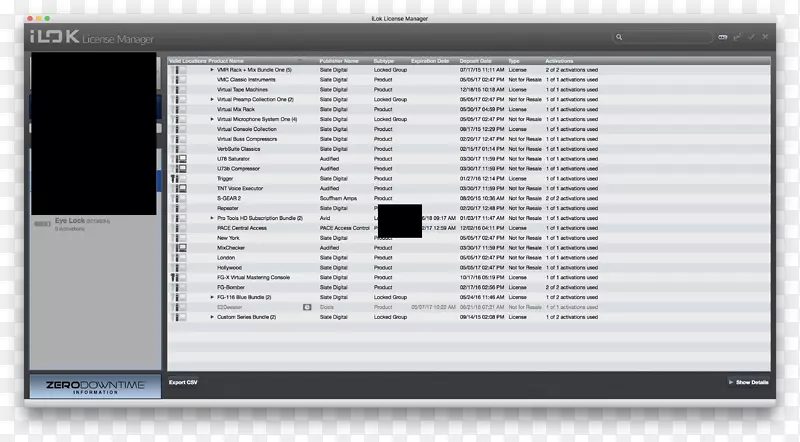
Task: Click the Eye Lock iLok device icon
Action: coord(42,224)
